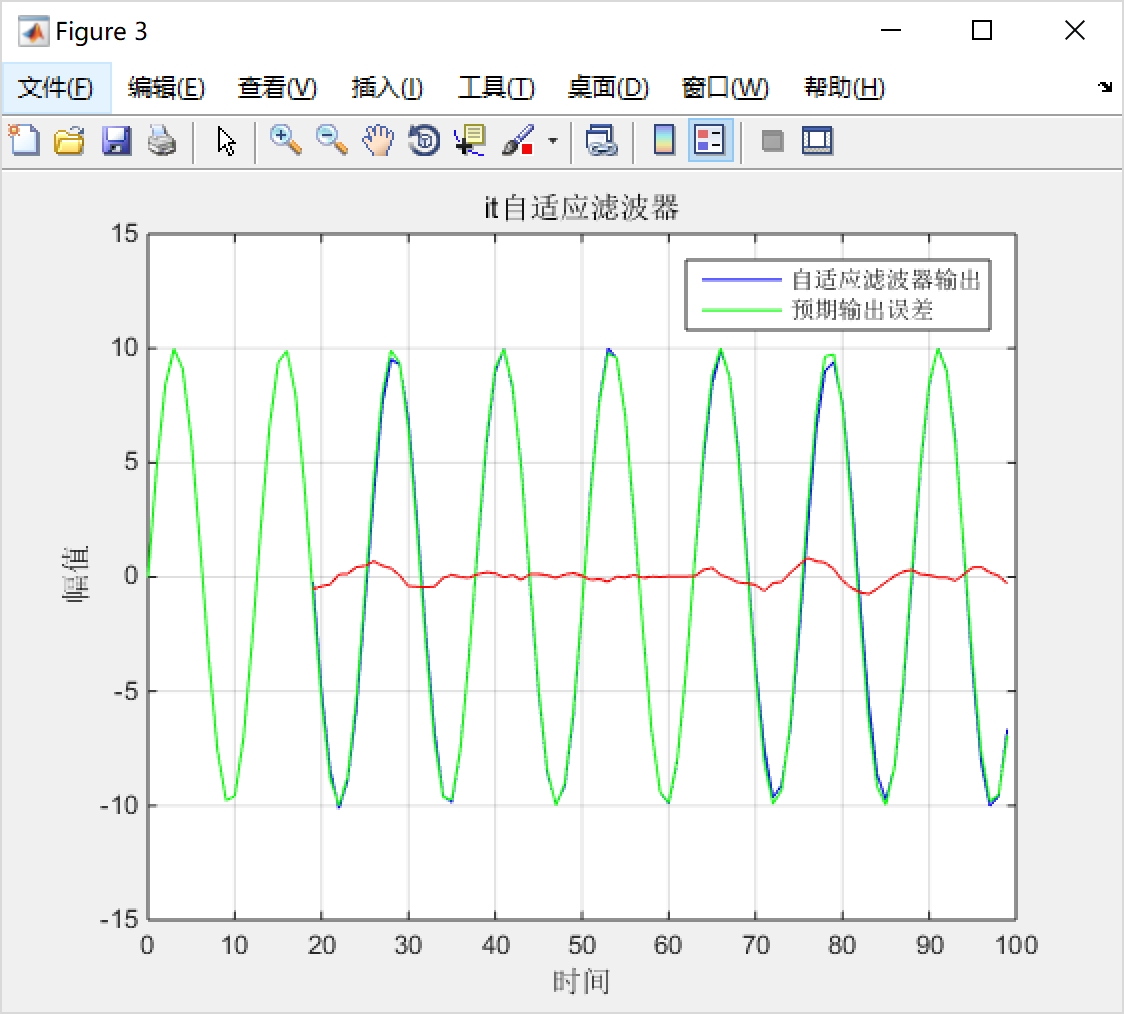This screenshot has width=1124, height=1014.
Task: Enable the Data Cursor tool
Action: pyautogui.click(x=470, y=140)
